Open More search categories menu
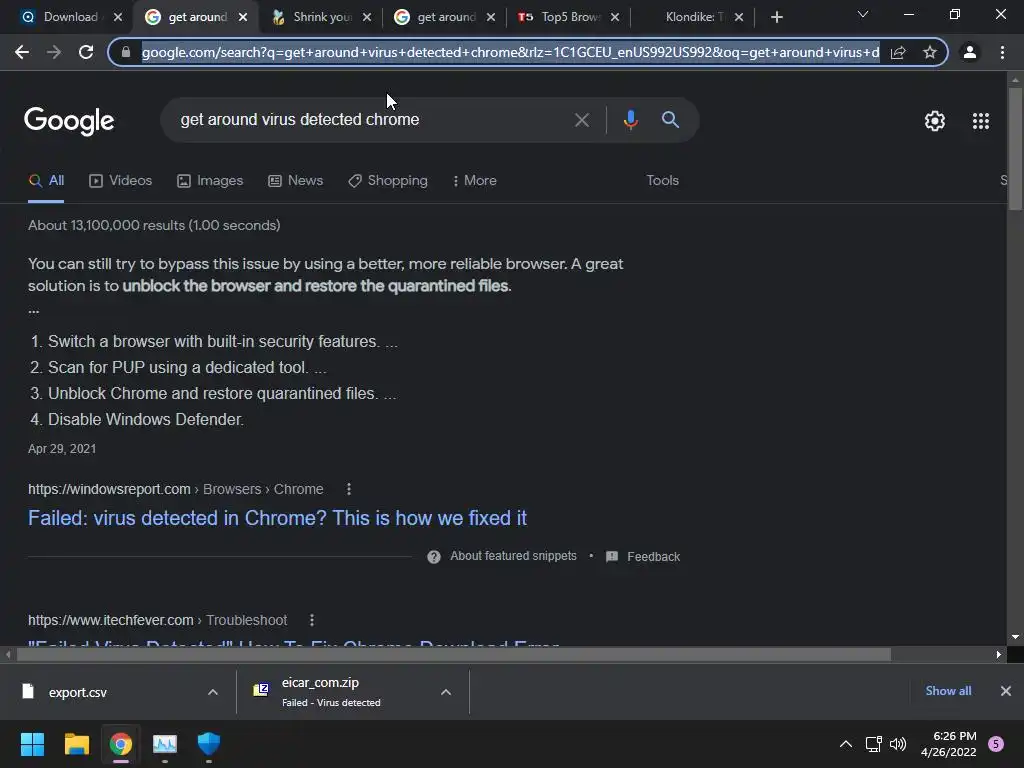1024x768 pixels. [x=475, y=181]
